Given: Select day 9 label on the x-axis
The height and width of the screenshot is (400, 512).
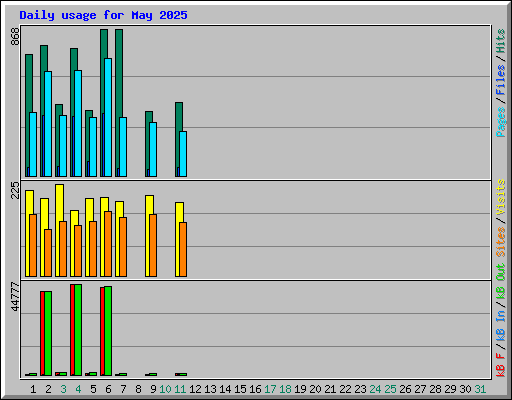Looking at the screenshot, I should [153, 389].
